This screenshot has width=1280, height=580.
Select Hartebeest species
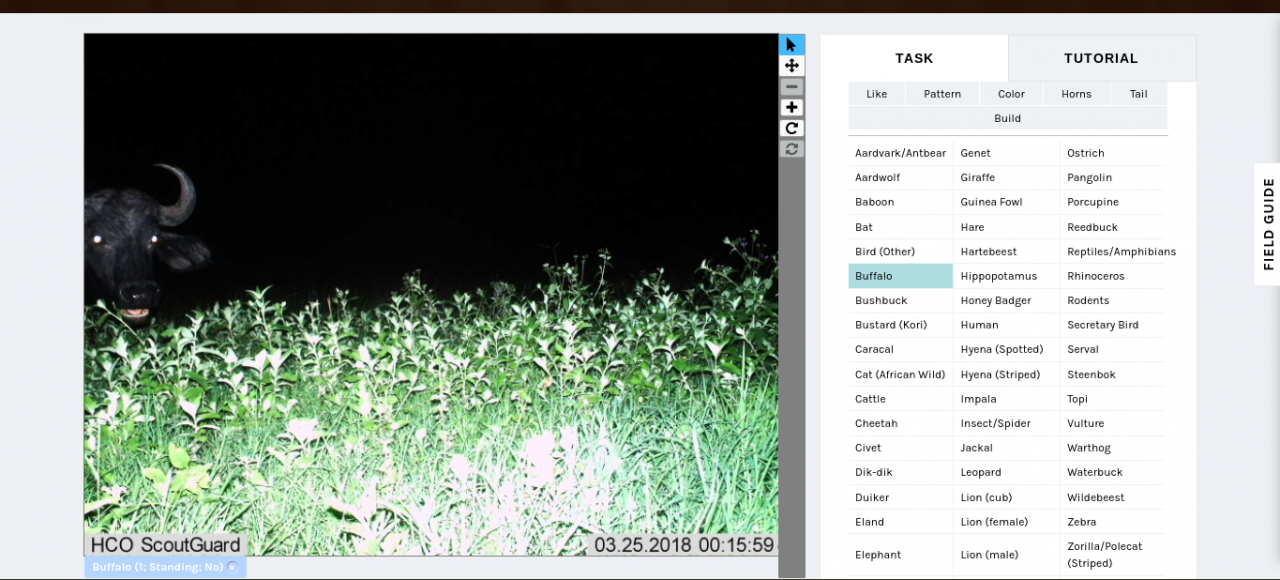1006,251
